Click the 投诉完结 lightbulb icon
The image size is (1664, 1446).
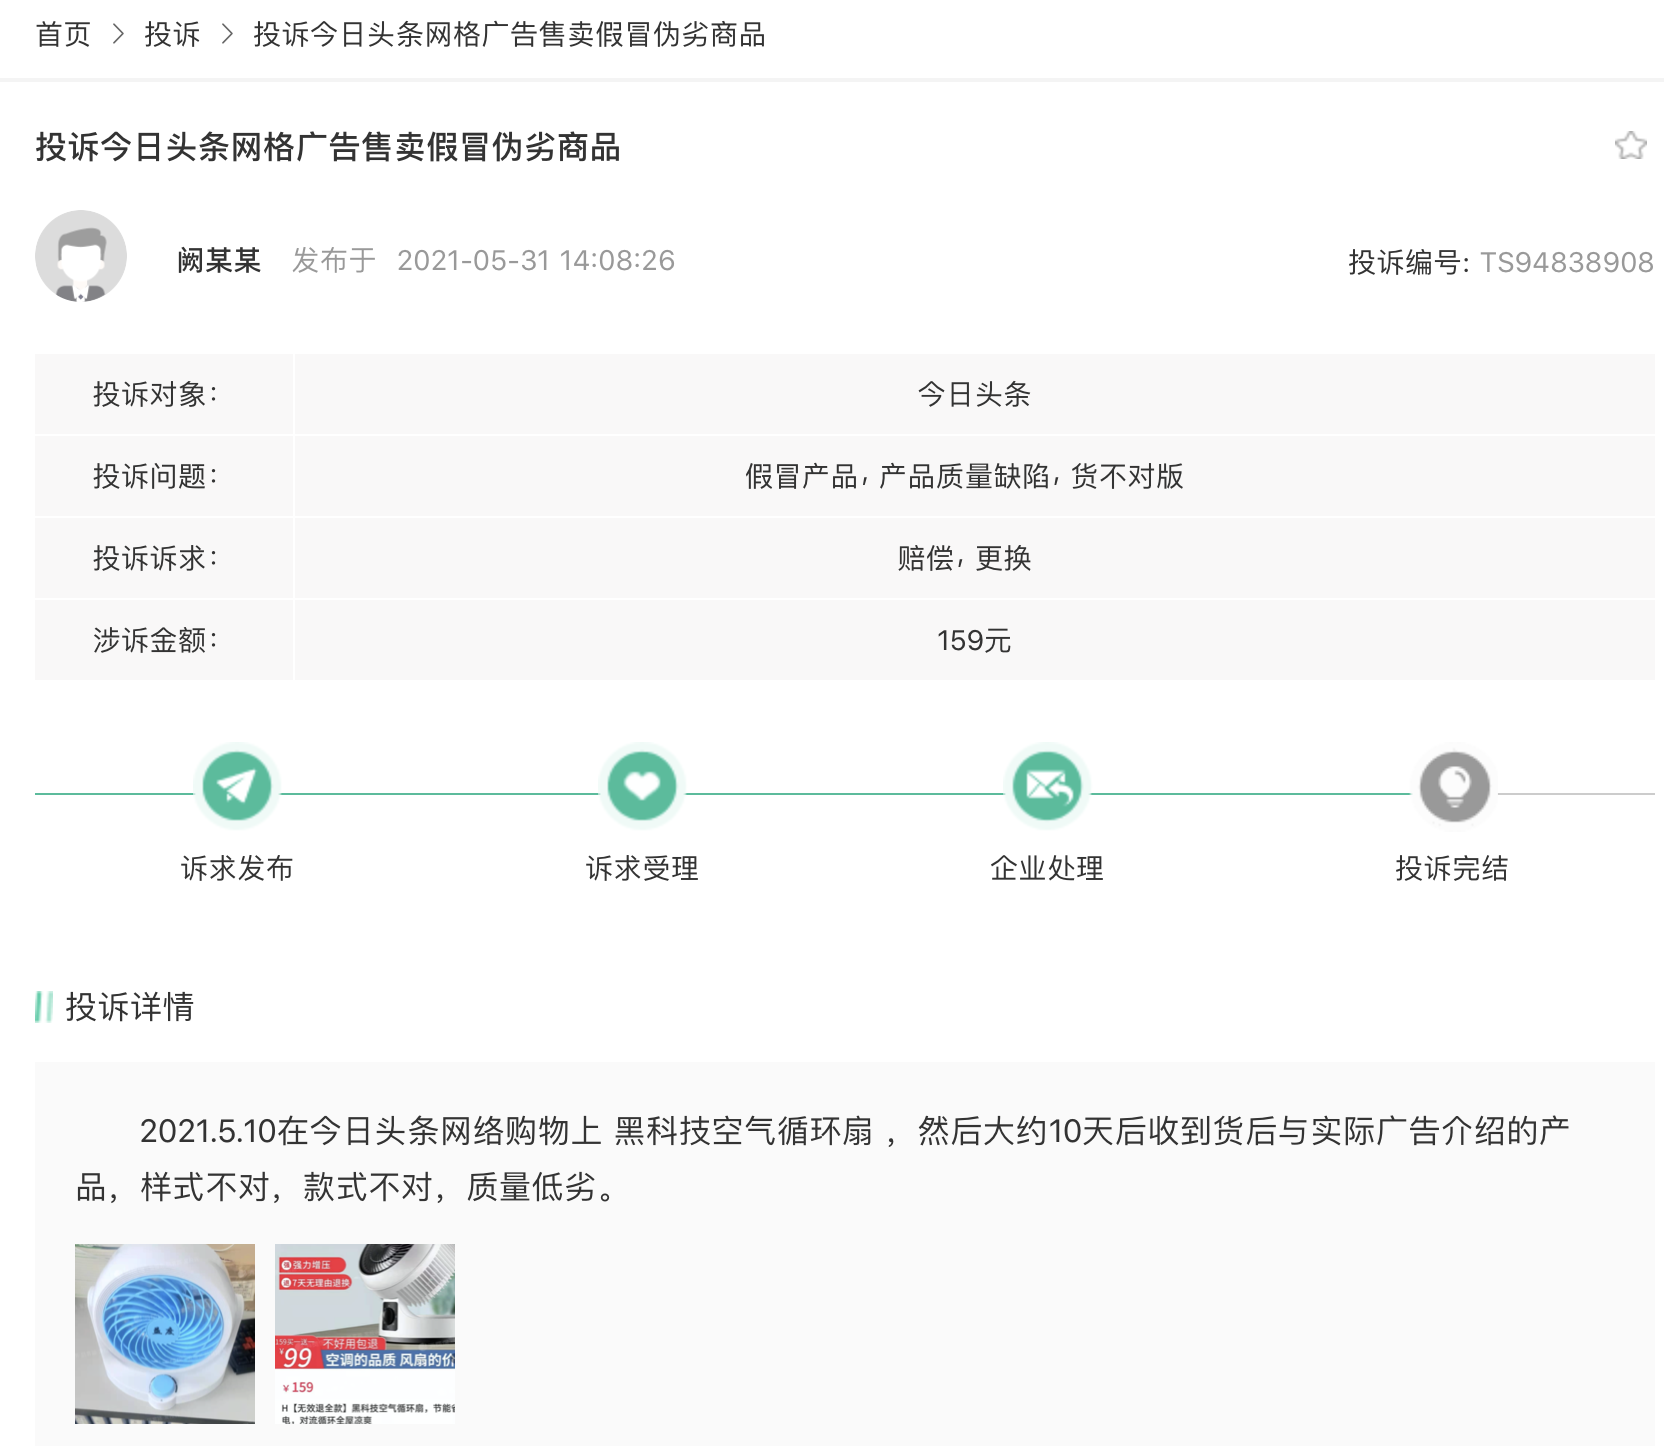[x=1455, y=786]
